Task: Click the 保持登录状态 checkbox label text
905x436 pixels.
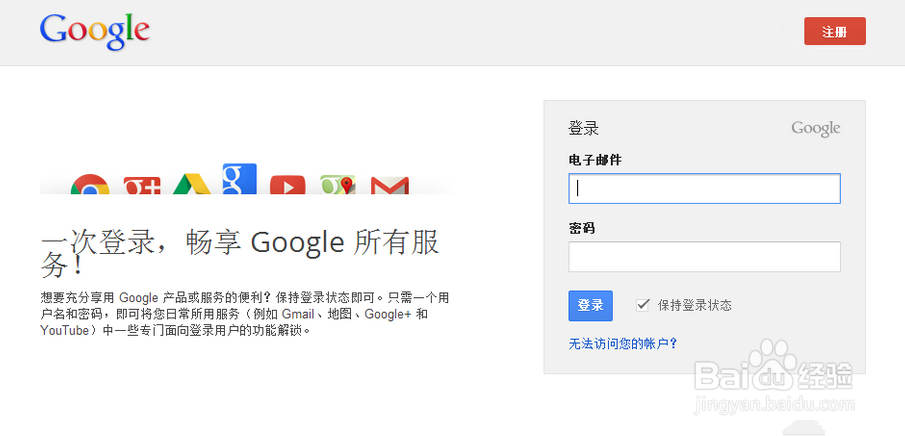Action: 695,305
